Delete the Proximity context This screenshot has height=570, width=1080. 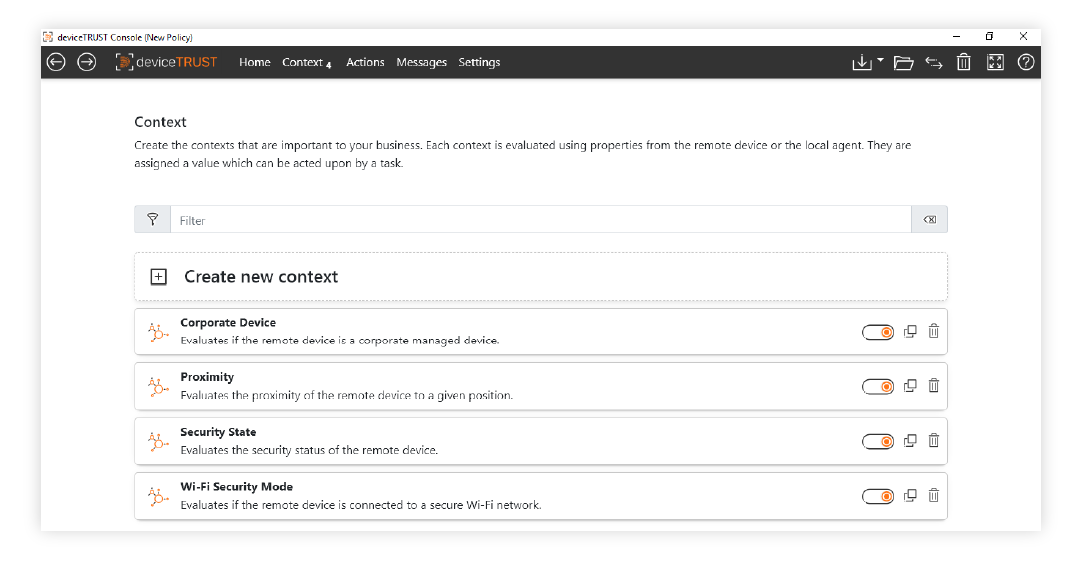point(933,386)
